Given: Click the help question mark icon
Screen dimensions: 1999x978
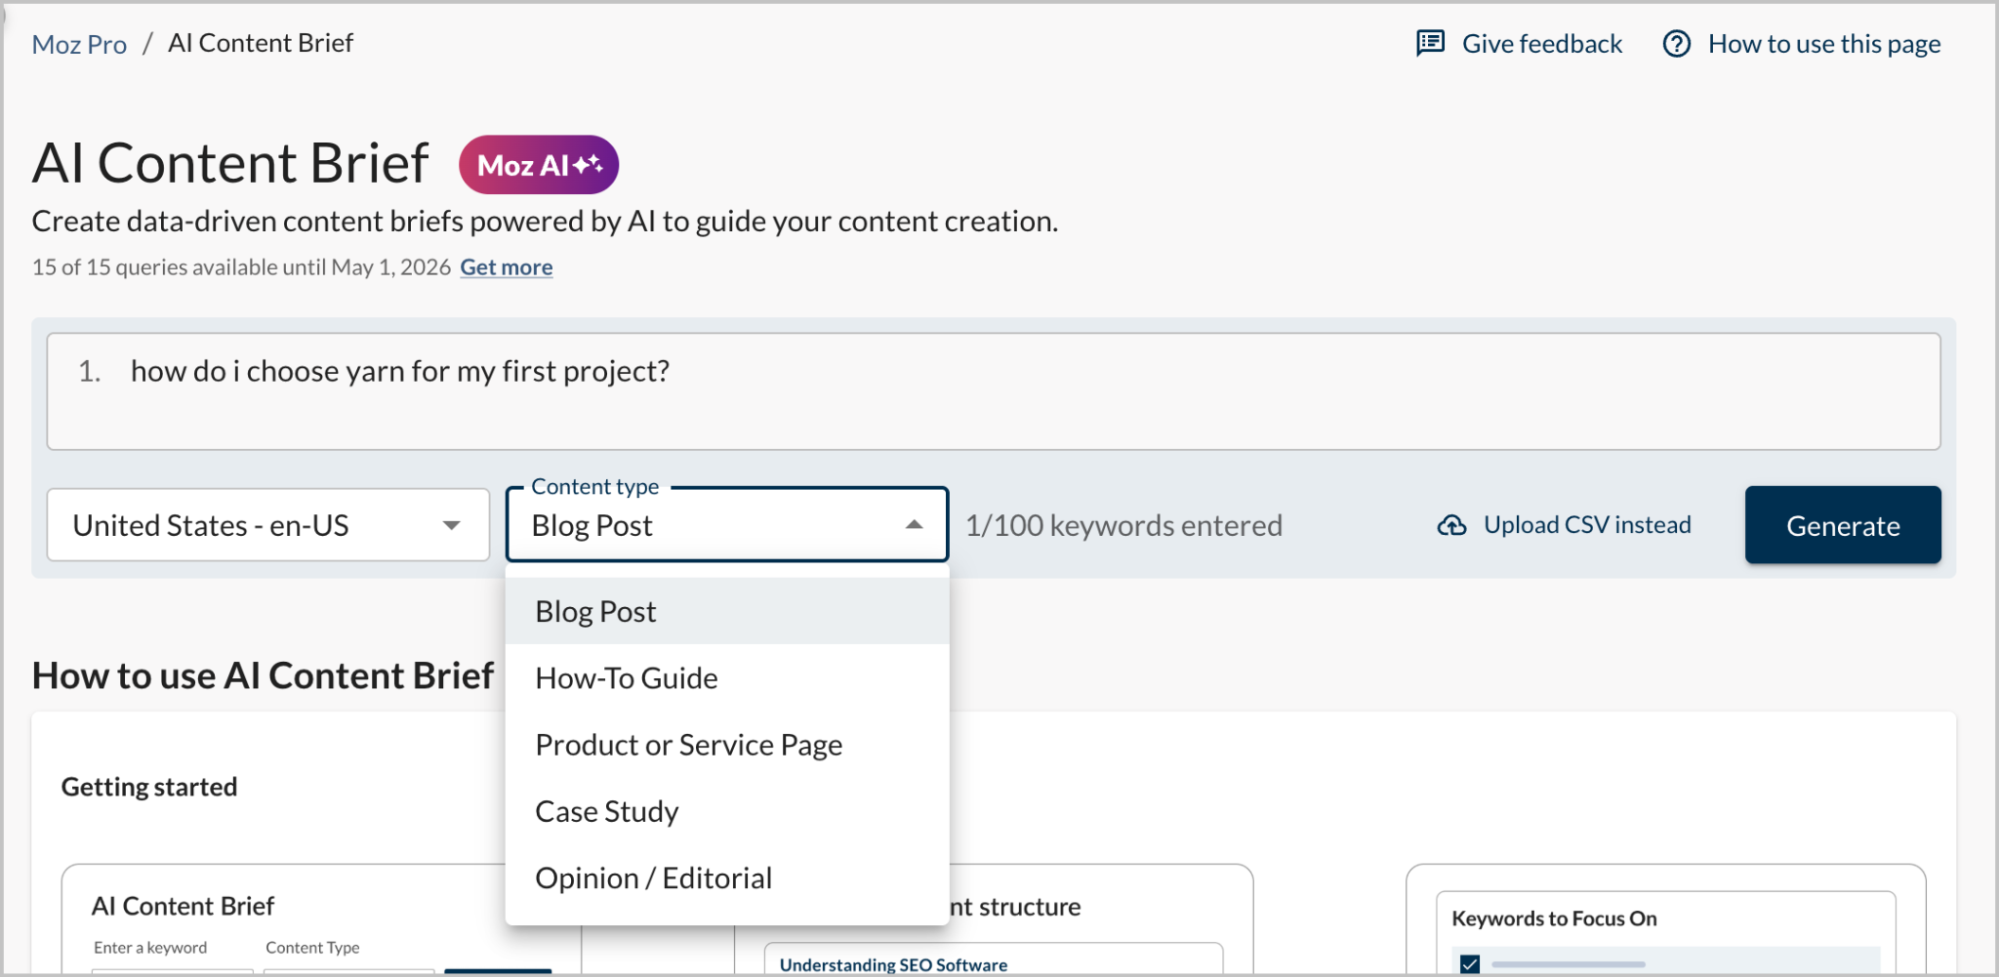Looking at the screenshot, I should click(1676, 44).
